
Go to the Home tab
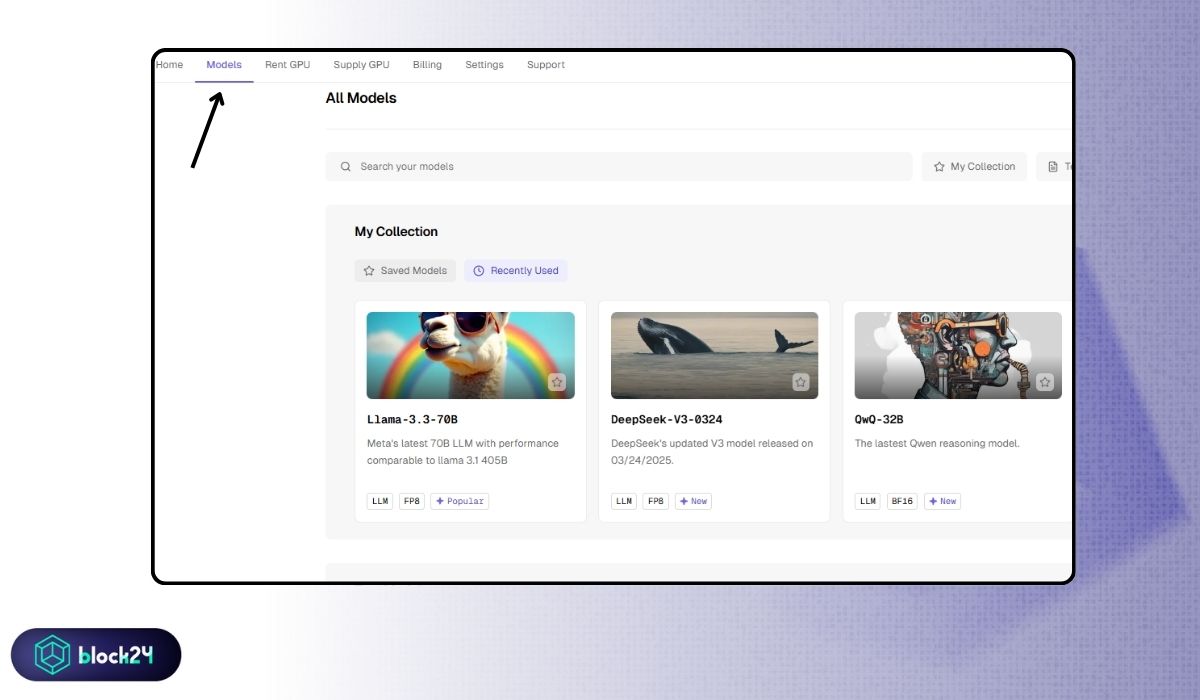[x=169, y=65]
